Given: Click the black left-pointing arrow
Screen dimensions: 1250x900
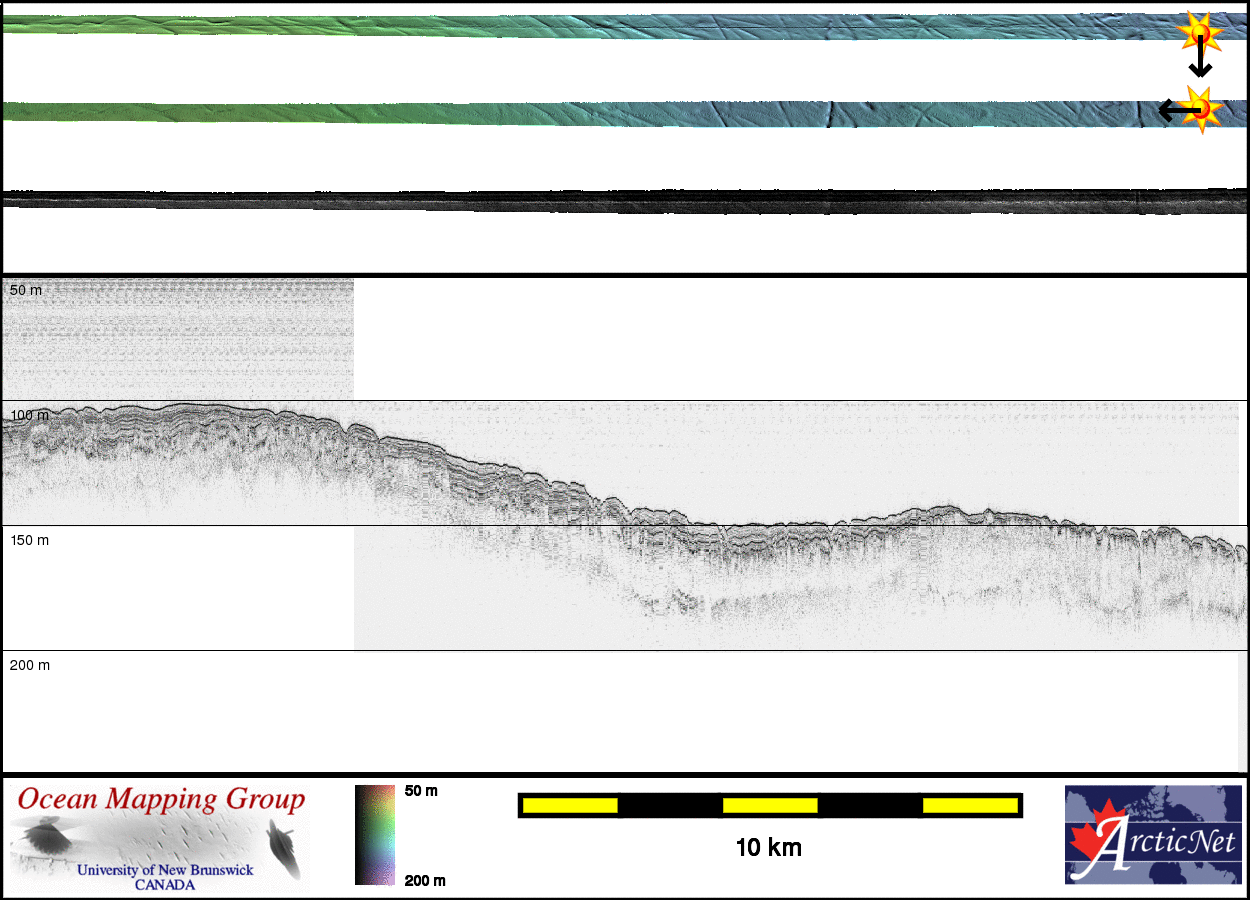Looking at the screenshot, I should coord(1172,110).
